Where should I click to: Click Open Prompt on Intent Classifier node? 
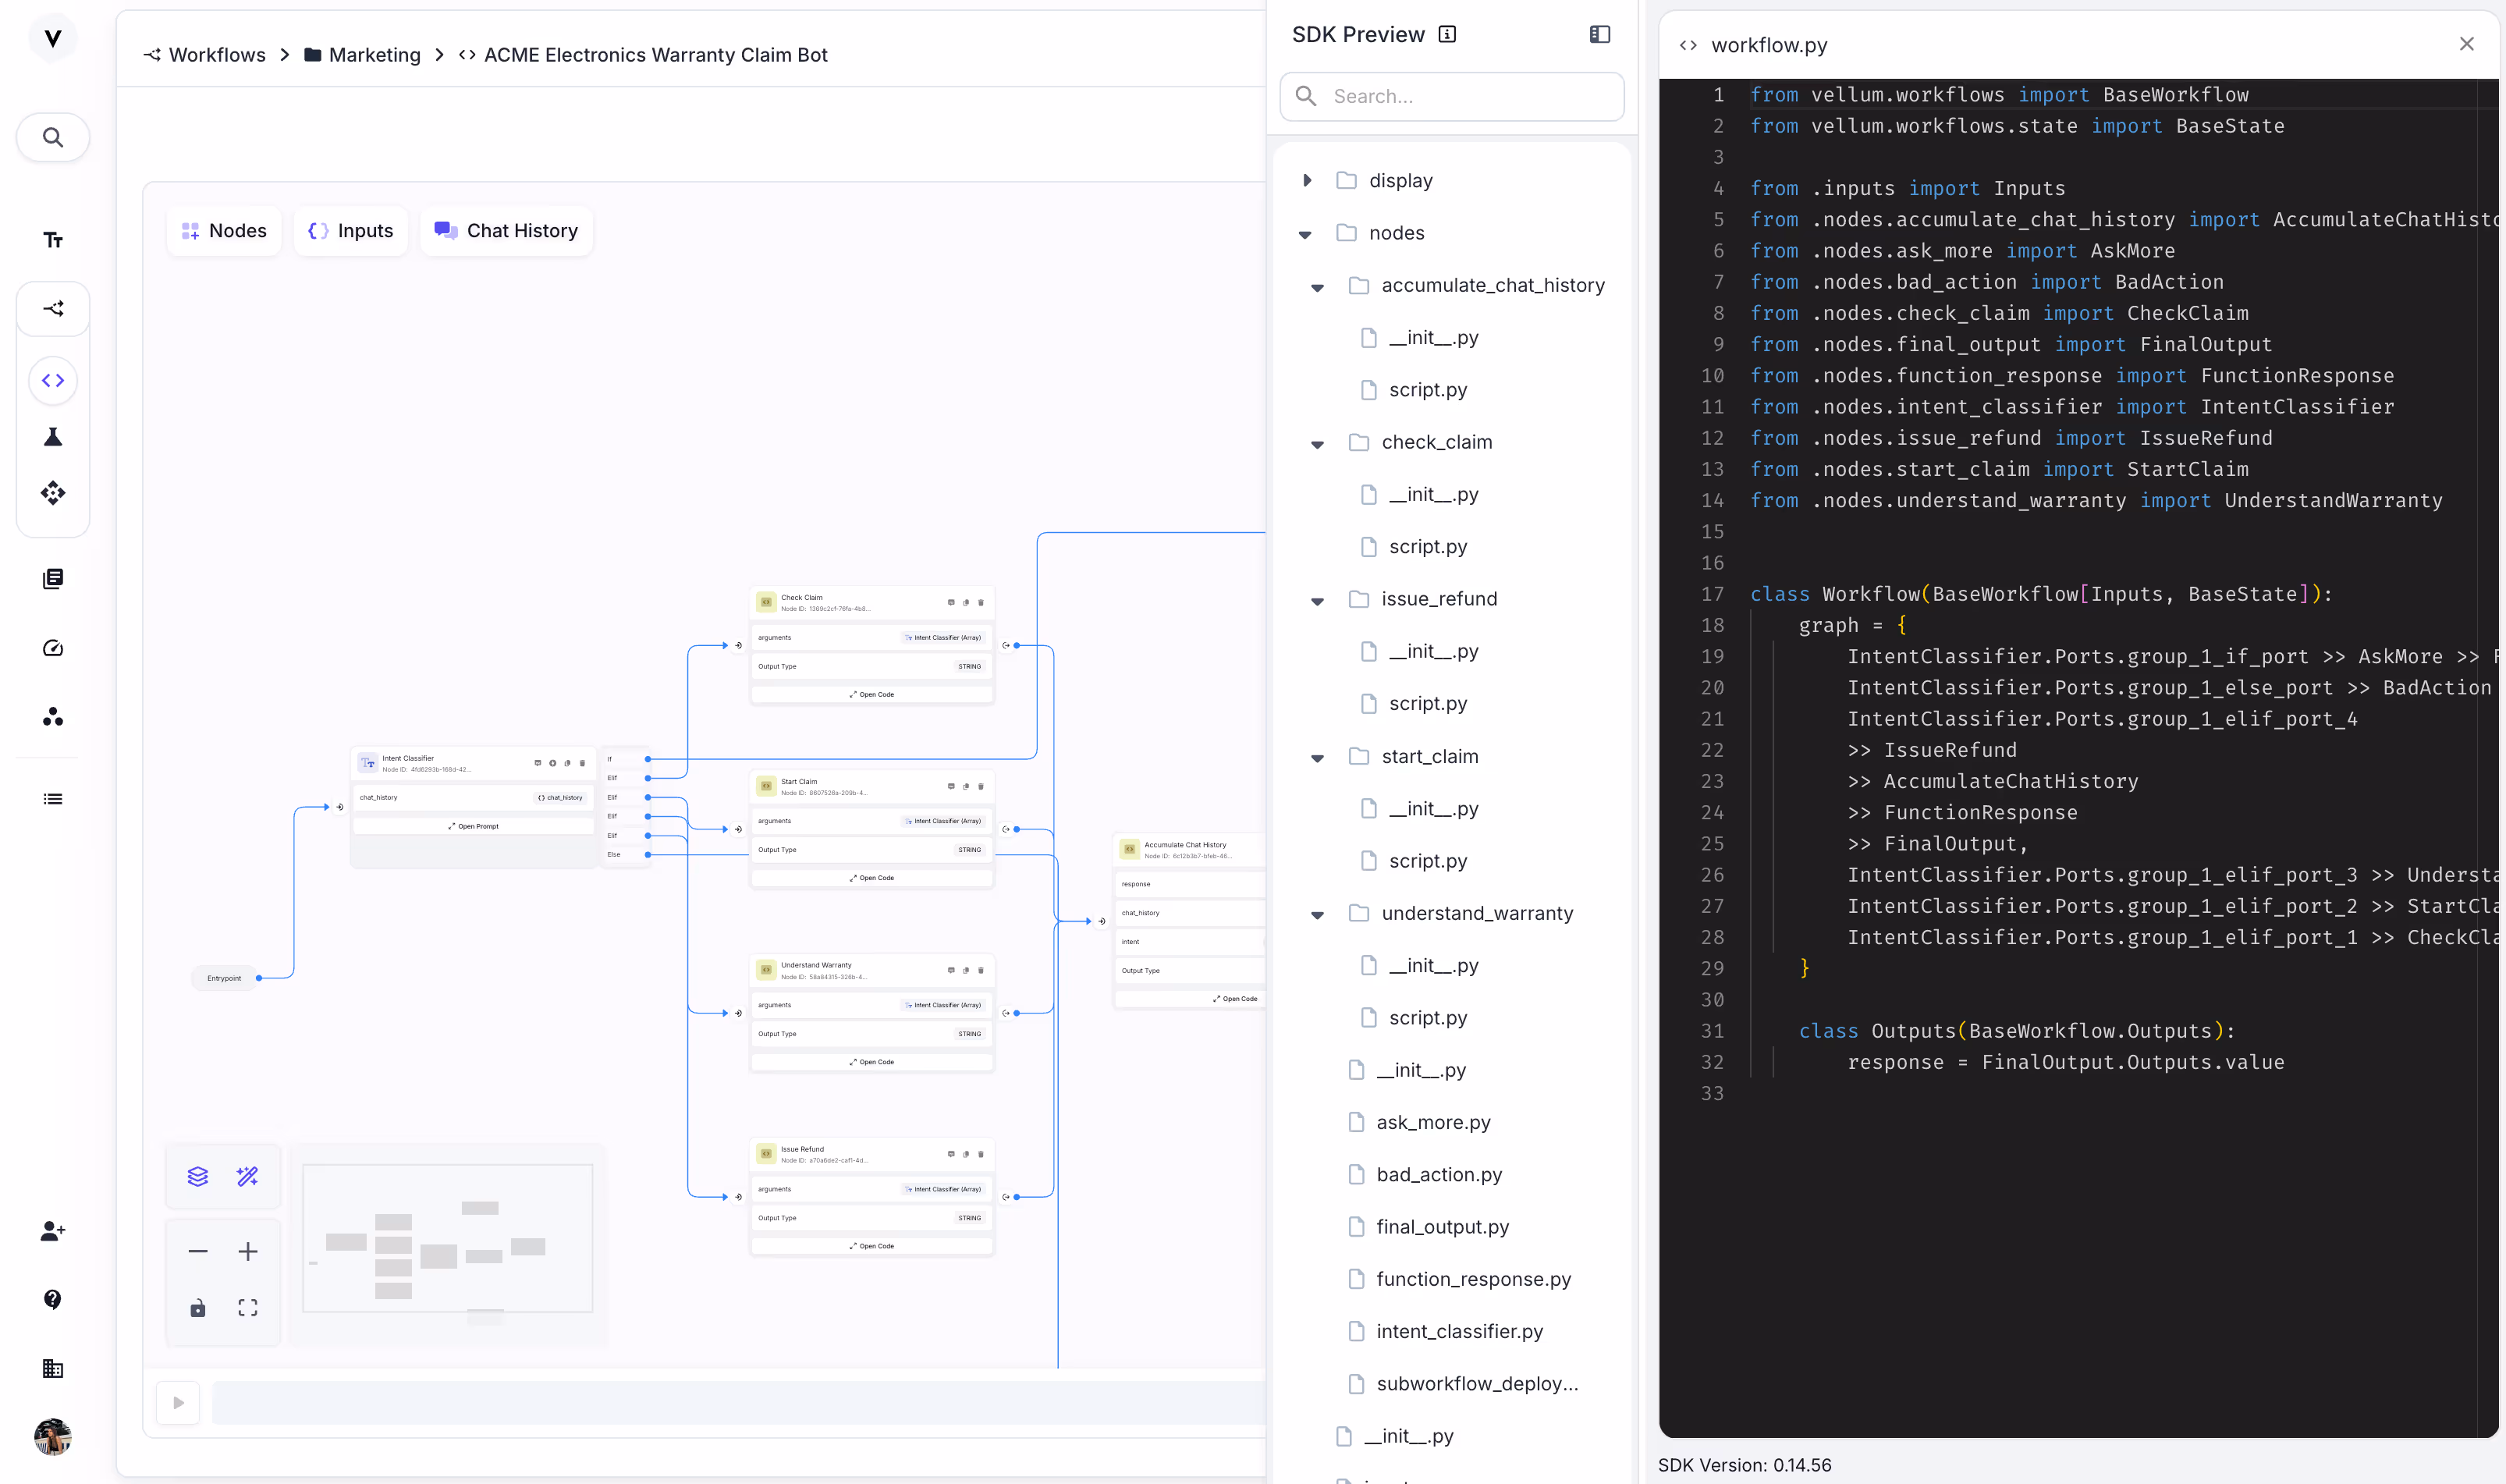[473, 826]
